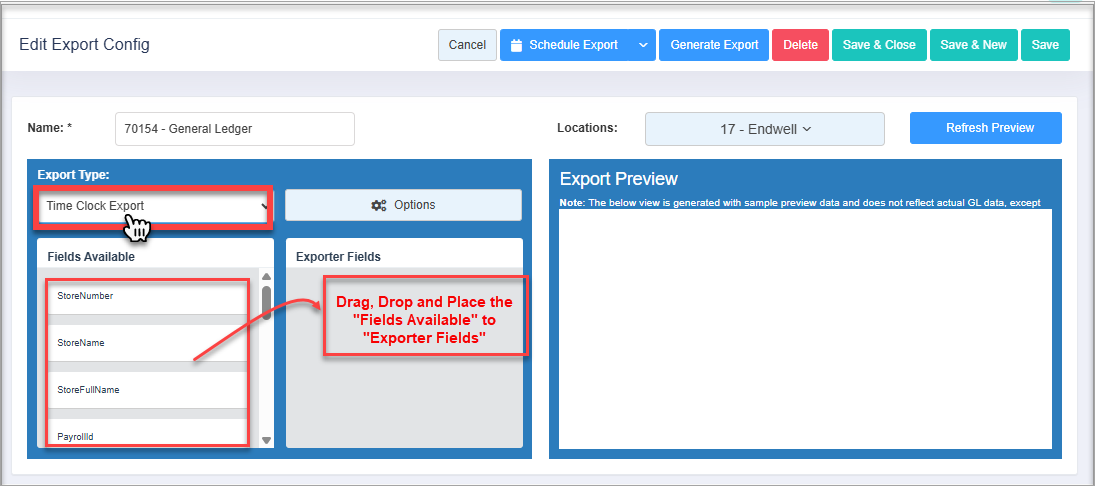Screen dimensions: 1095x486
Task: Click the gears icon beside Options
Action: click(x=379, y=205)
